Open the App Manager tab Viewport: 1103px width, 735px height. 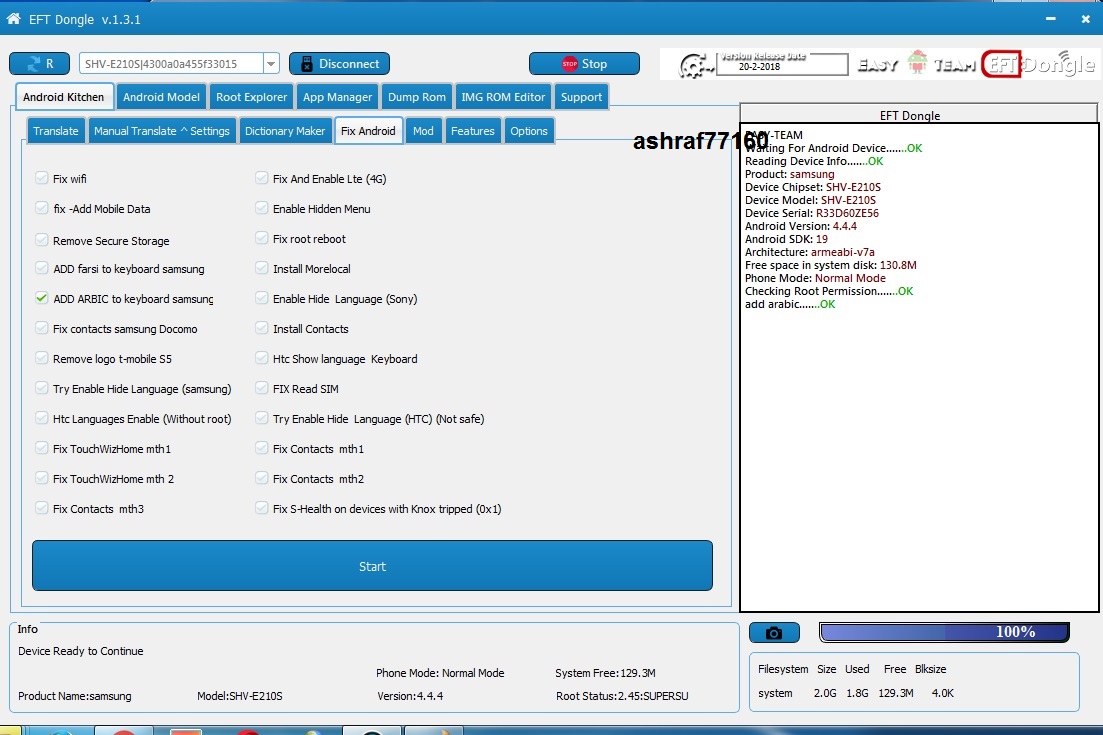click(x=337, y=97)
